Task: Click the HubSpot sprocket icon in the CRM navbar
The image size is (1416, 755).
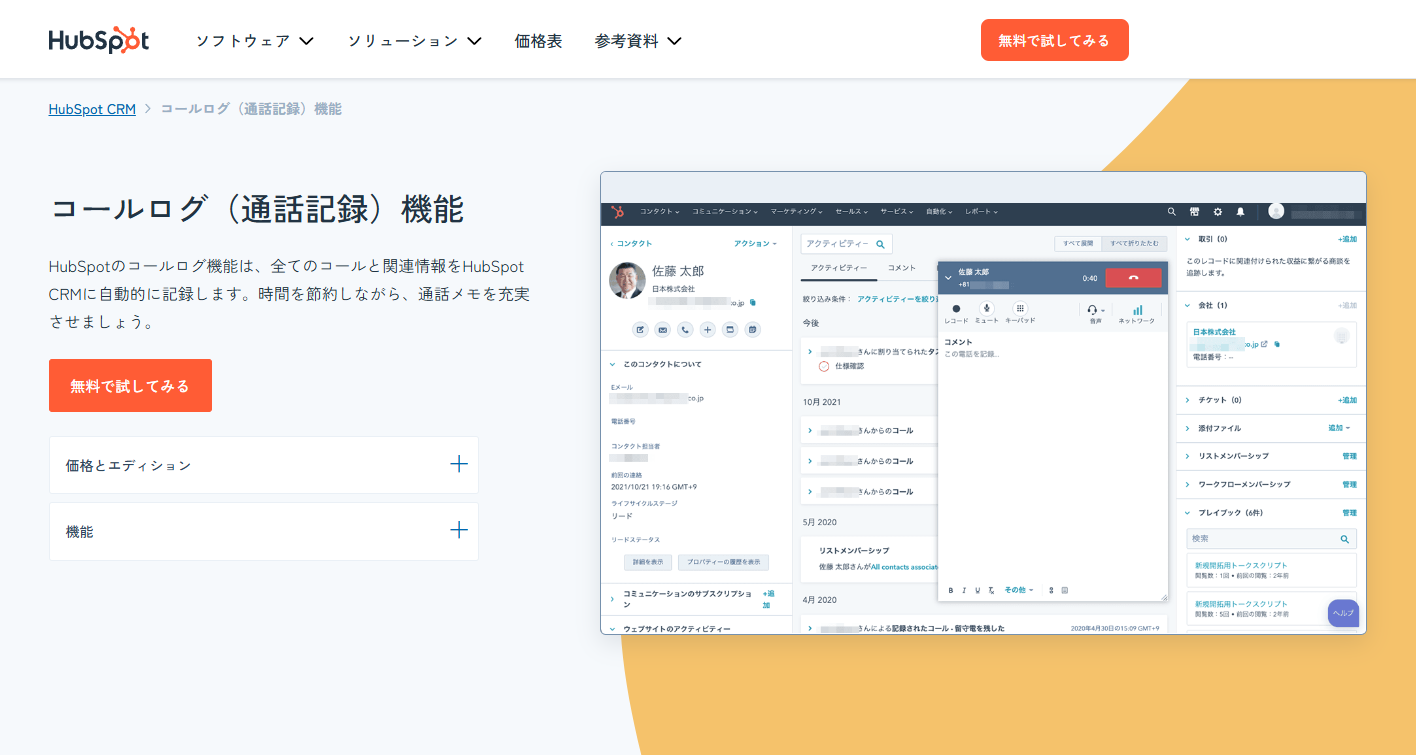Action: point(618,212)
